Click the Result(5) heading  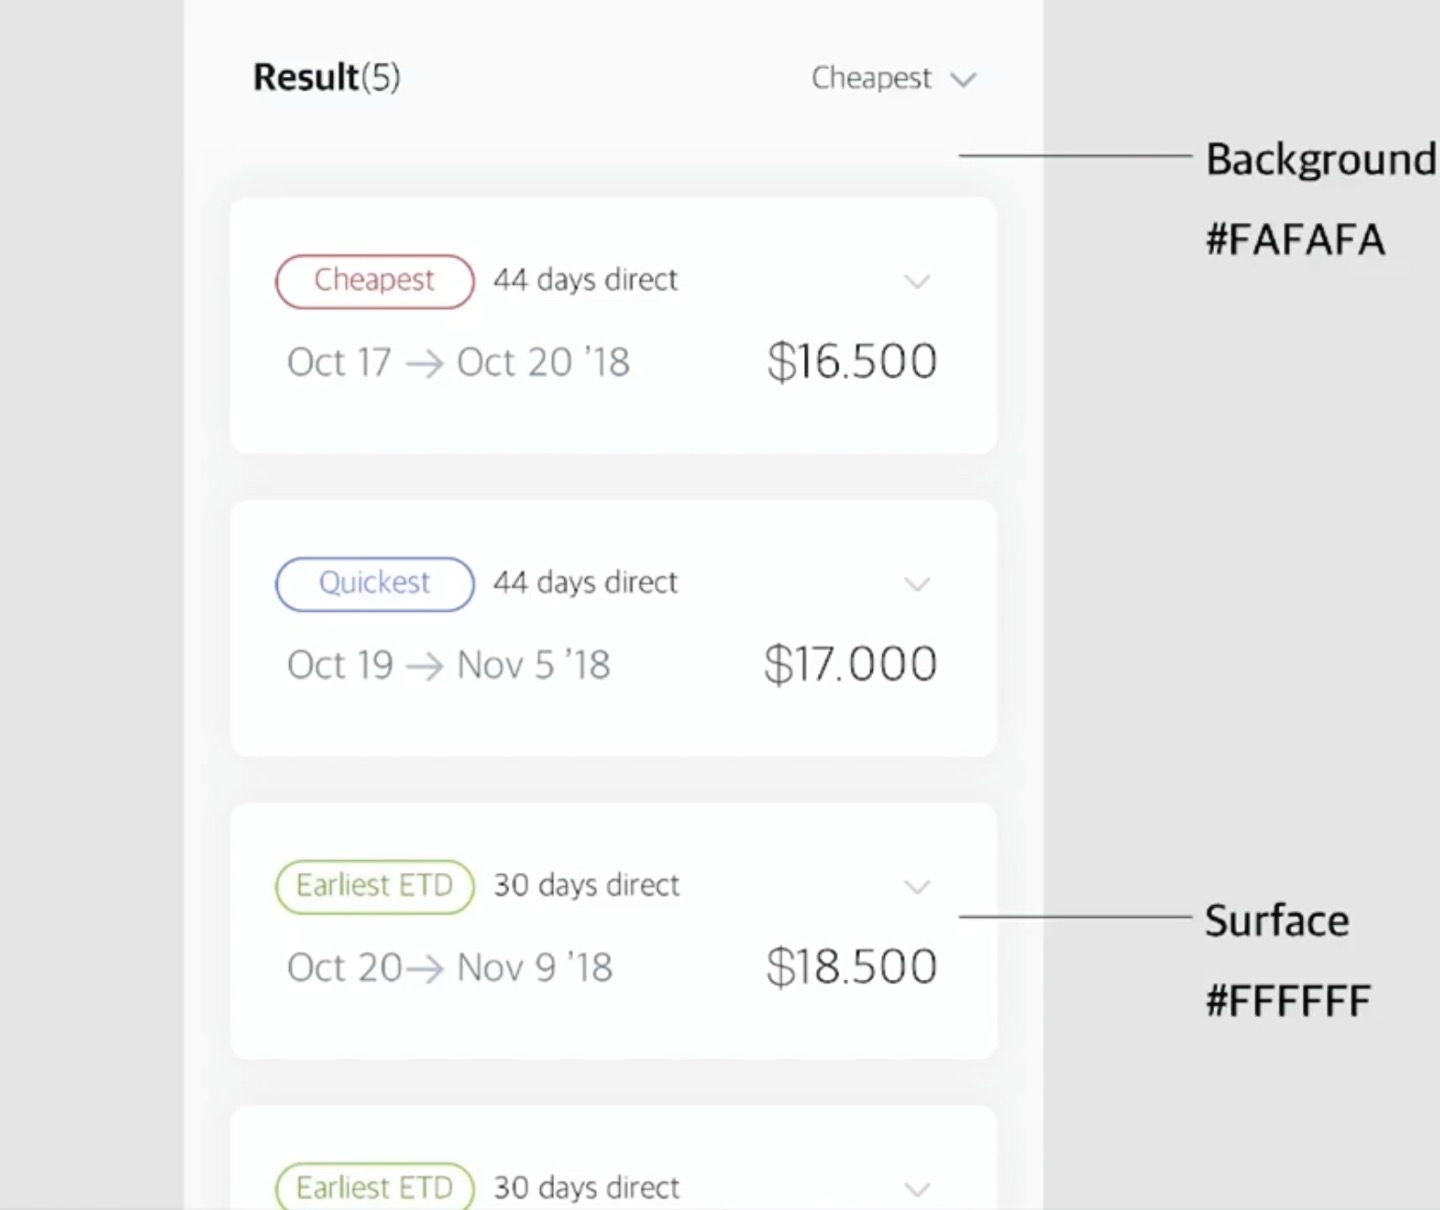tap(326, 77)
